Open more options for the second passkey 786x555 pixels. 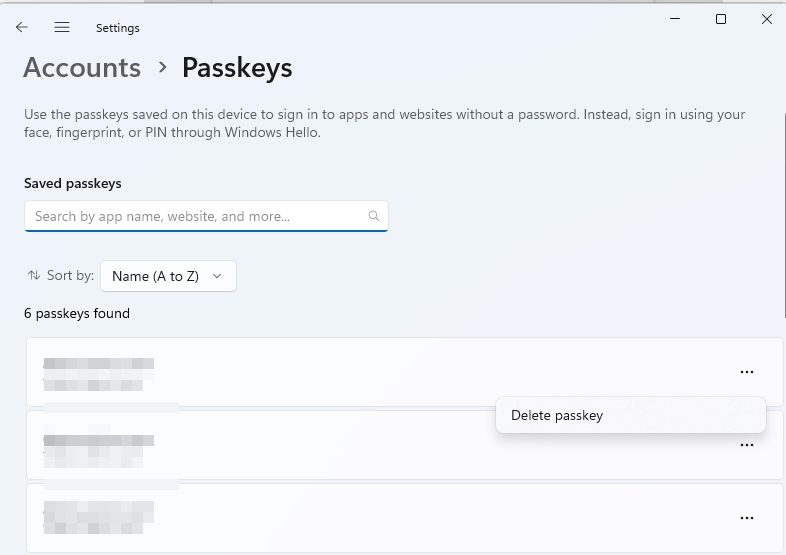pos(746,445)
